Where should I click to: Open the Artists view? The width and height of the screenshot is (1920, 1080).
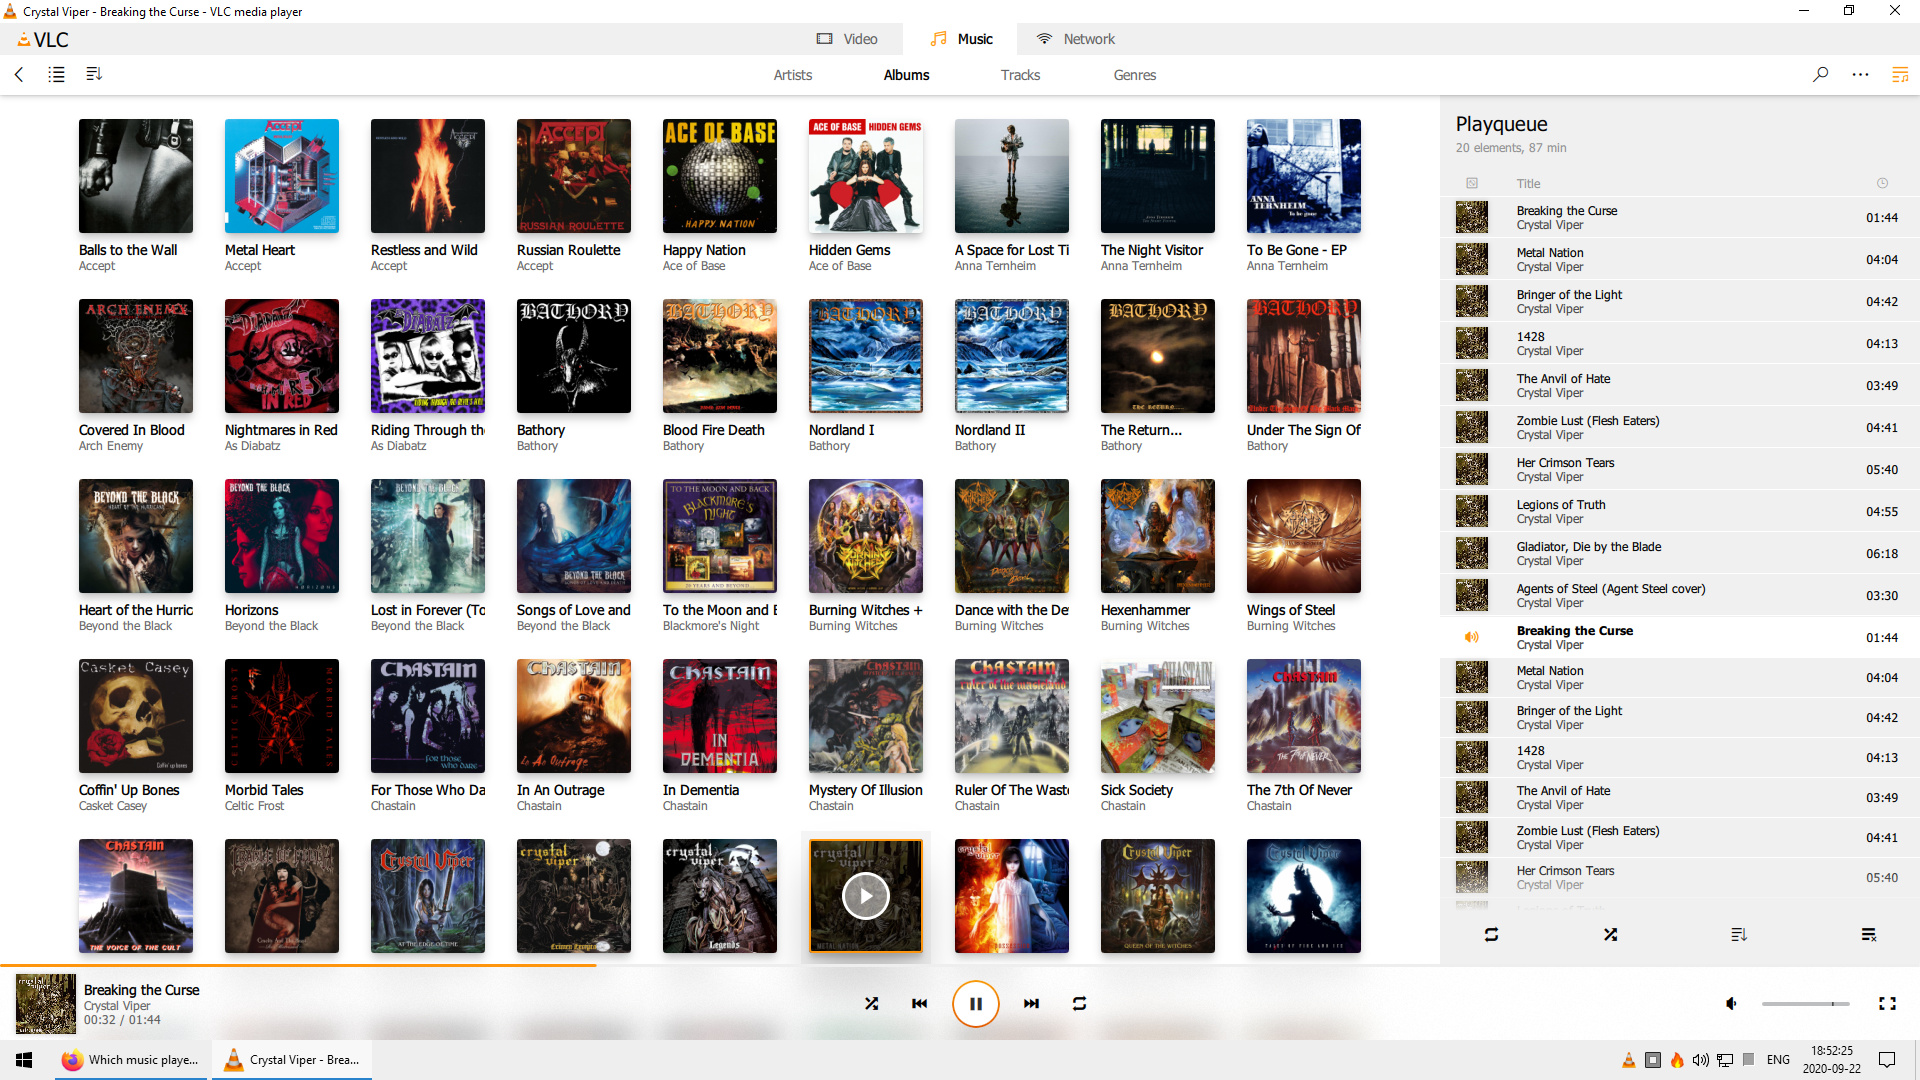coord(792,75)
